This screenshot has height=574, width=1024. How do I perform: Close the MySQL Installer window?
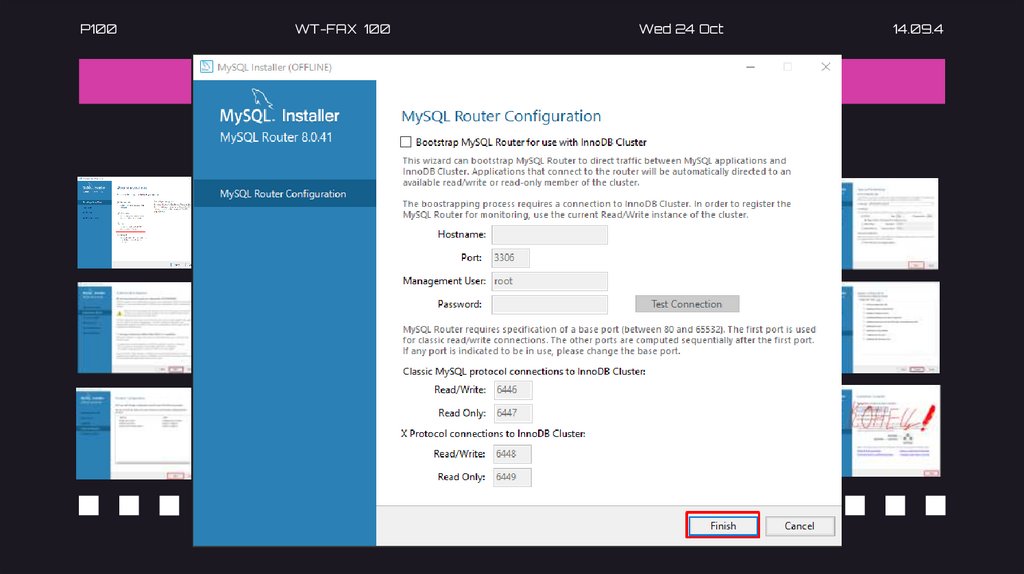[825, 67]
